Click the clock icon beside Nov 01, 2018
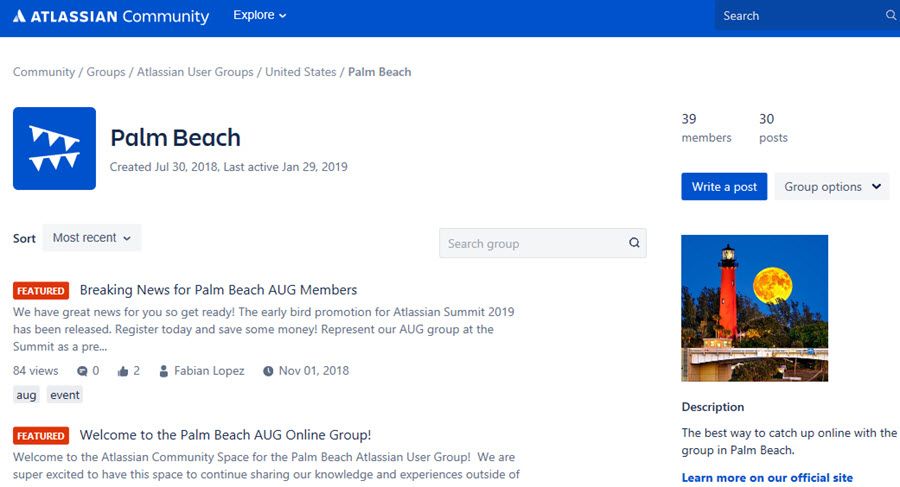Screen dimensions: 900x487 click(268, 371)
